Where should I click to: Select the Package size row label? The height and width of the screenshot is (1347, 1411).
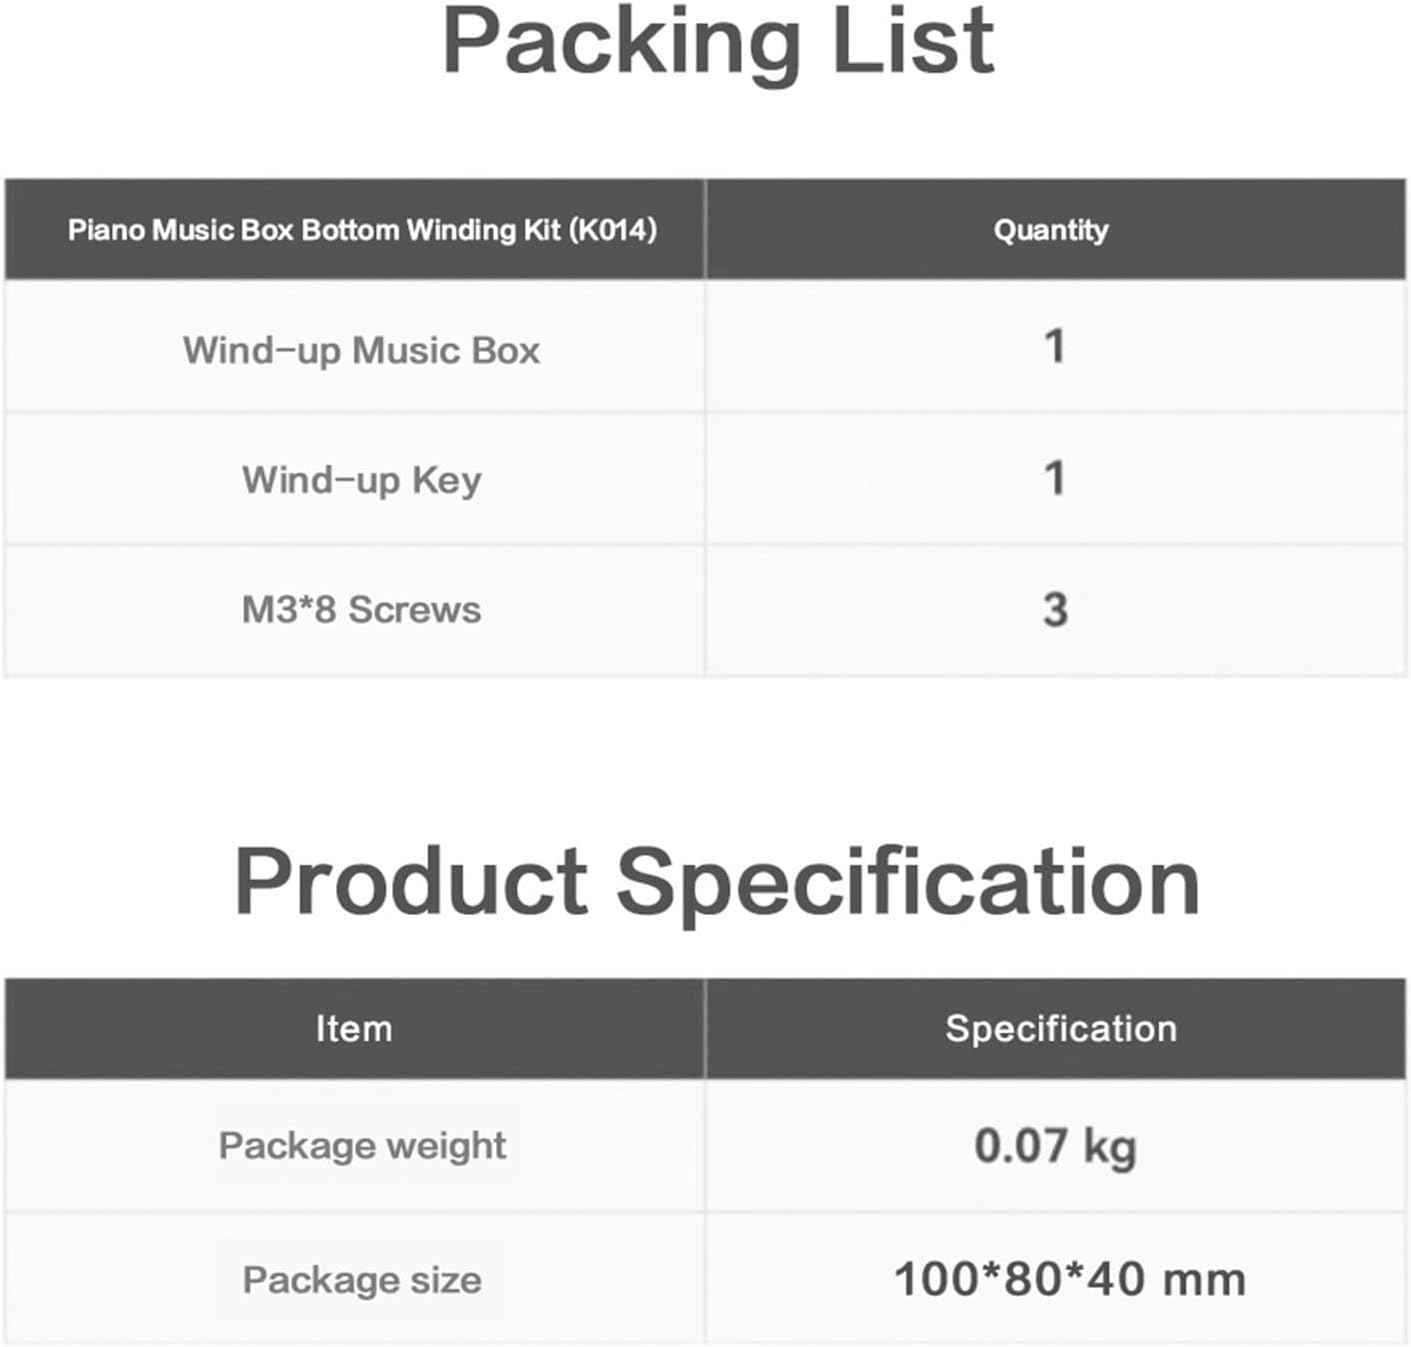[x=362, y=1280]
